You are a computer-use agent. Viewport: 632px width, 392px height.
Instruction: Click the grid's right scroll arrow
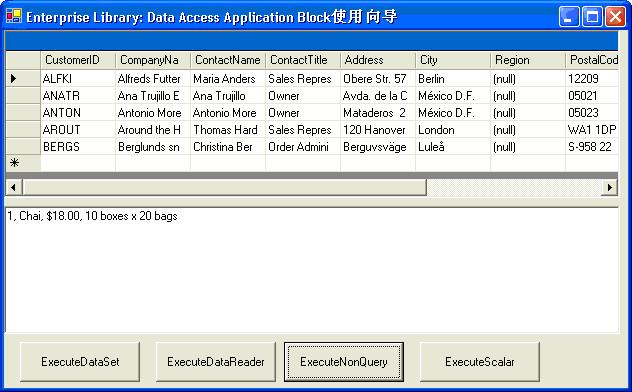pyautogui.click(x=609, y=187)
